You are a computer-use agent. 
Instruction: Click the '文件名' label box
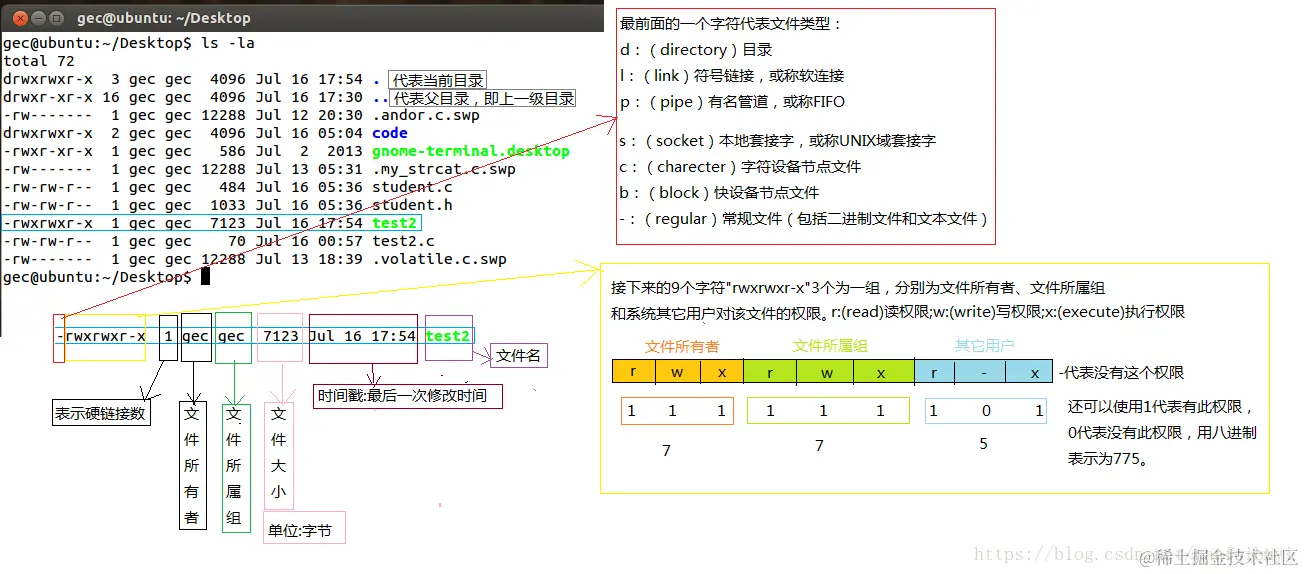tap(518, 356)
